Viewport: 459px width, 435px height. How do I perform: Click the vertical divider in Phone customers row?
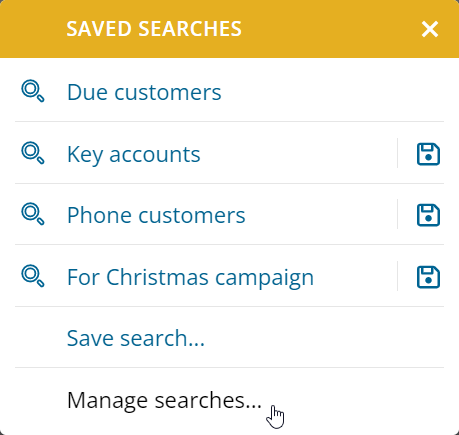tap(397, 214)
